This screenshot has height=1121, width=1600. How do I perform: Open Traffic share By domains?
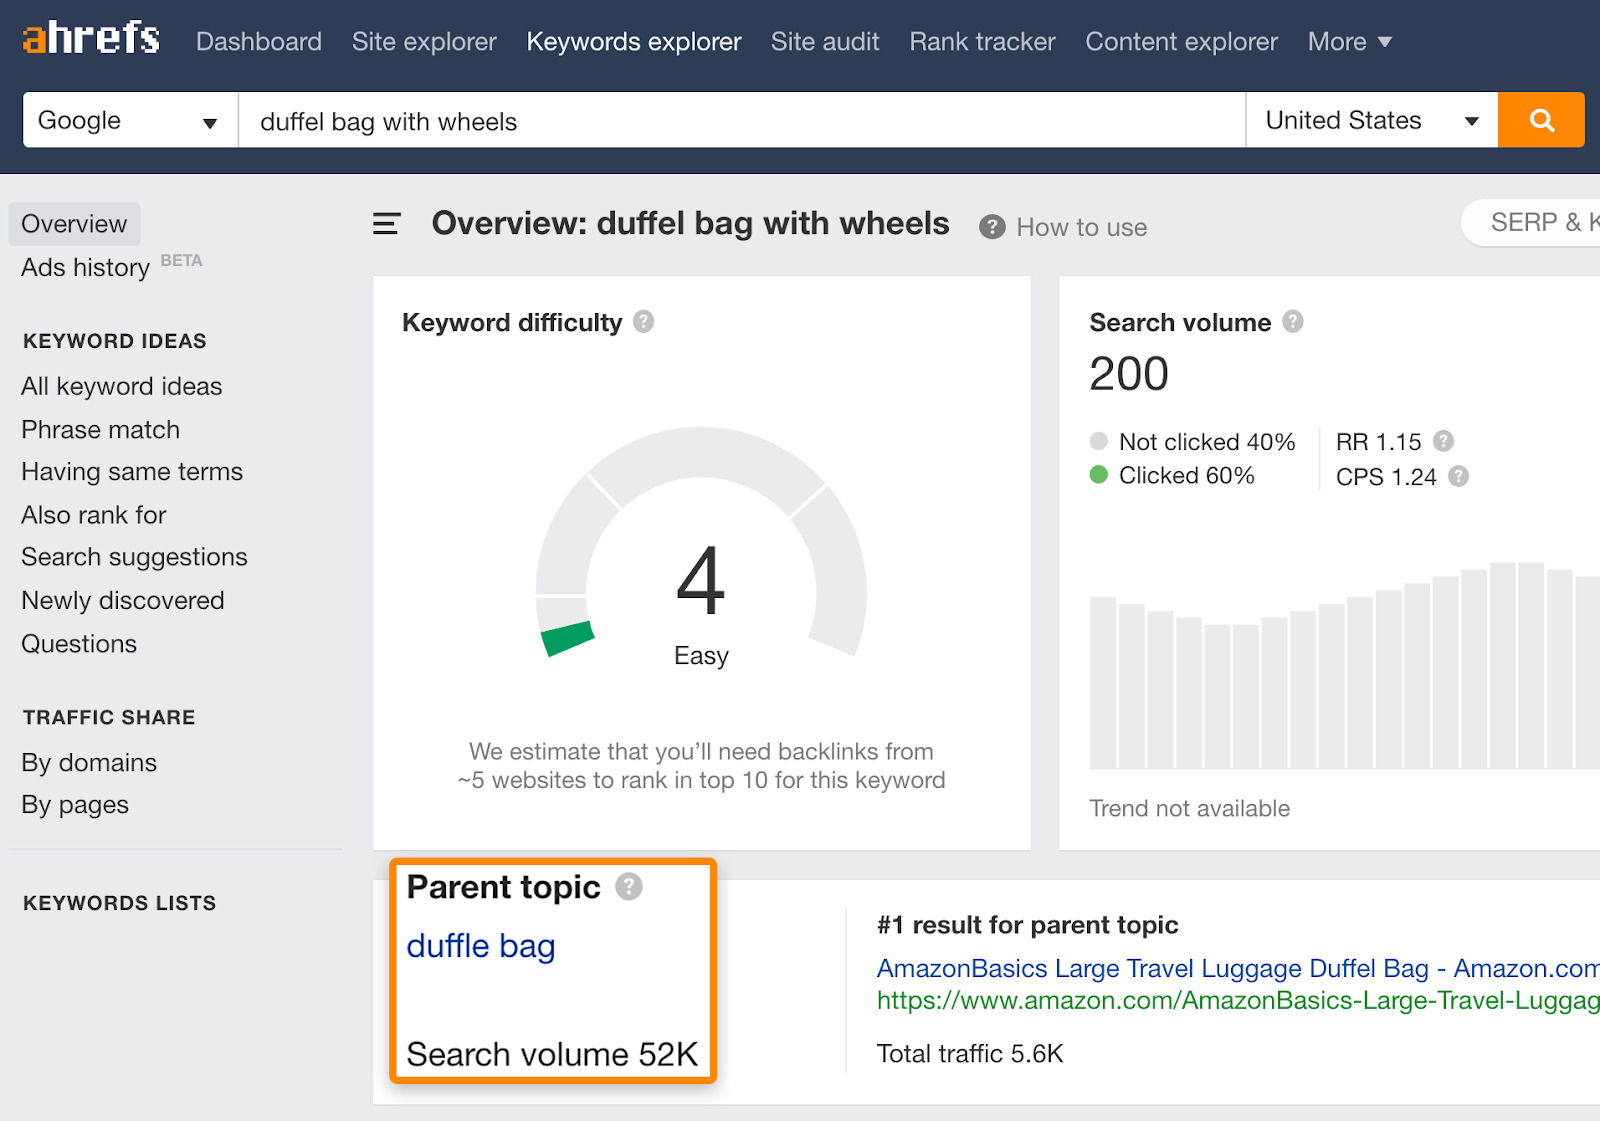tap(89, 763)
